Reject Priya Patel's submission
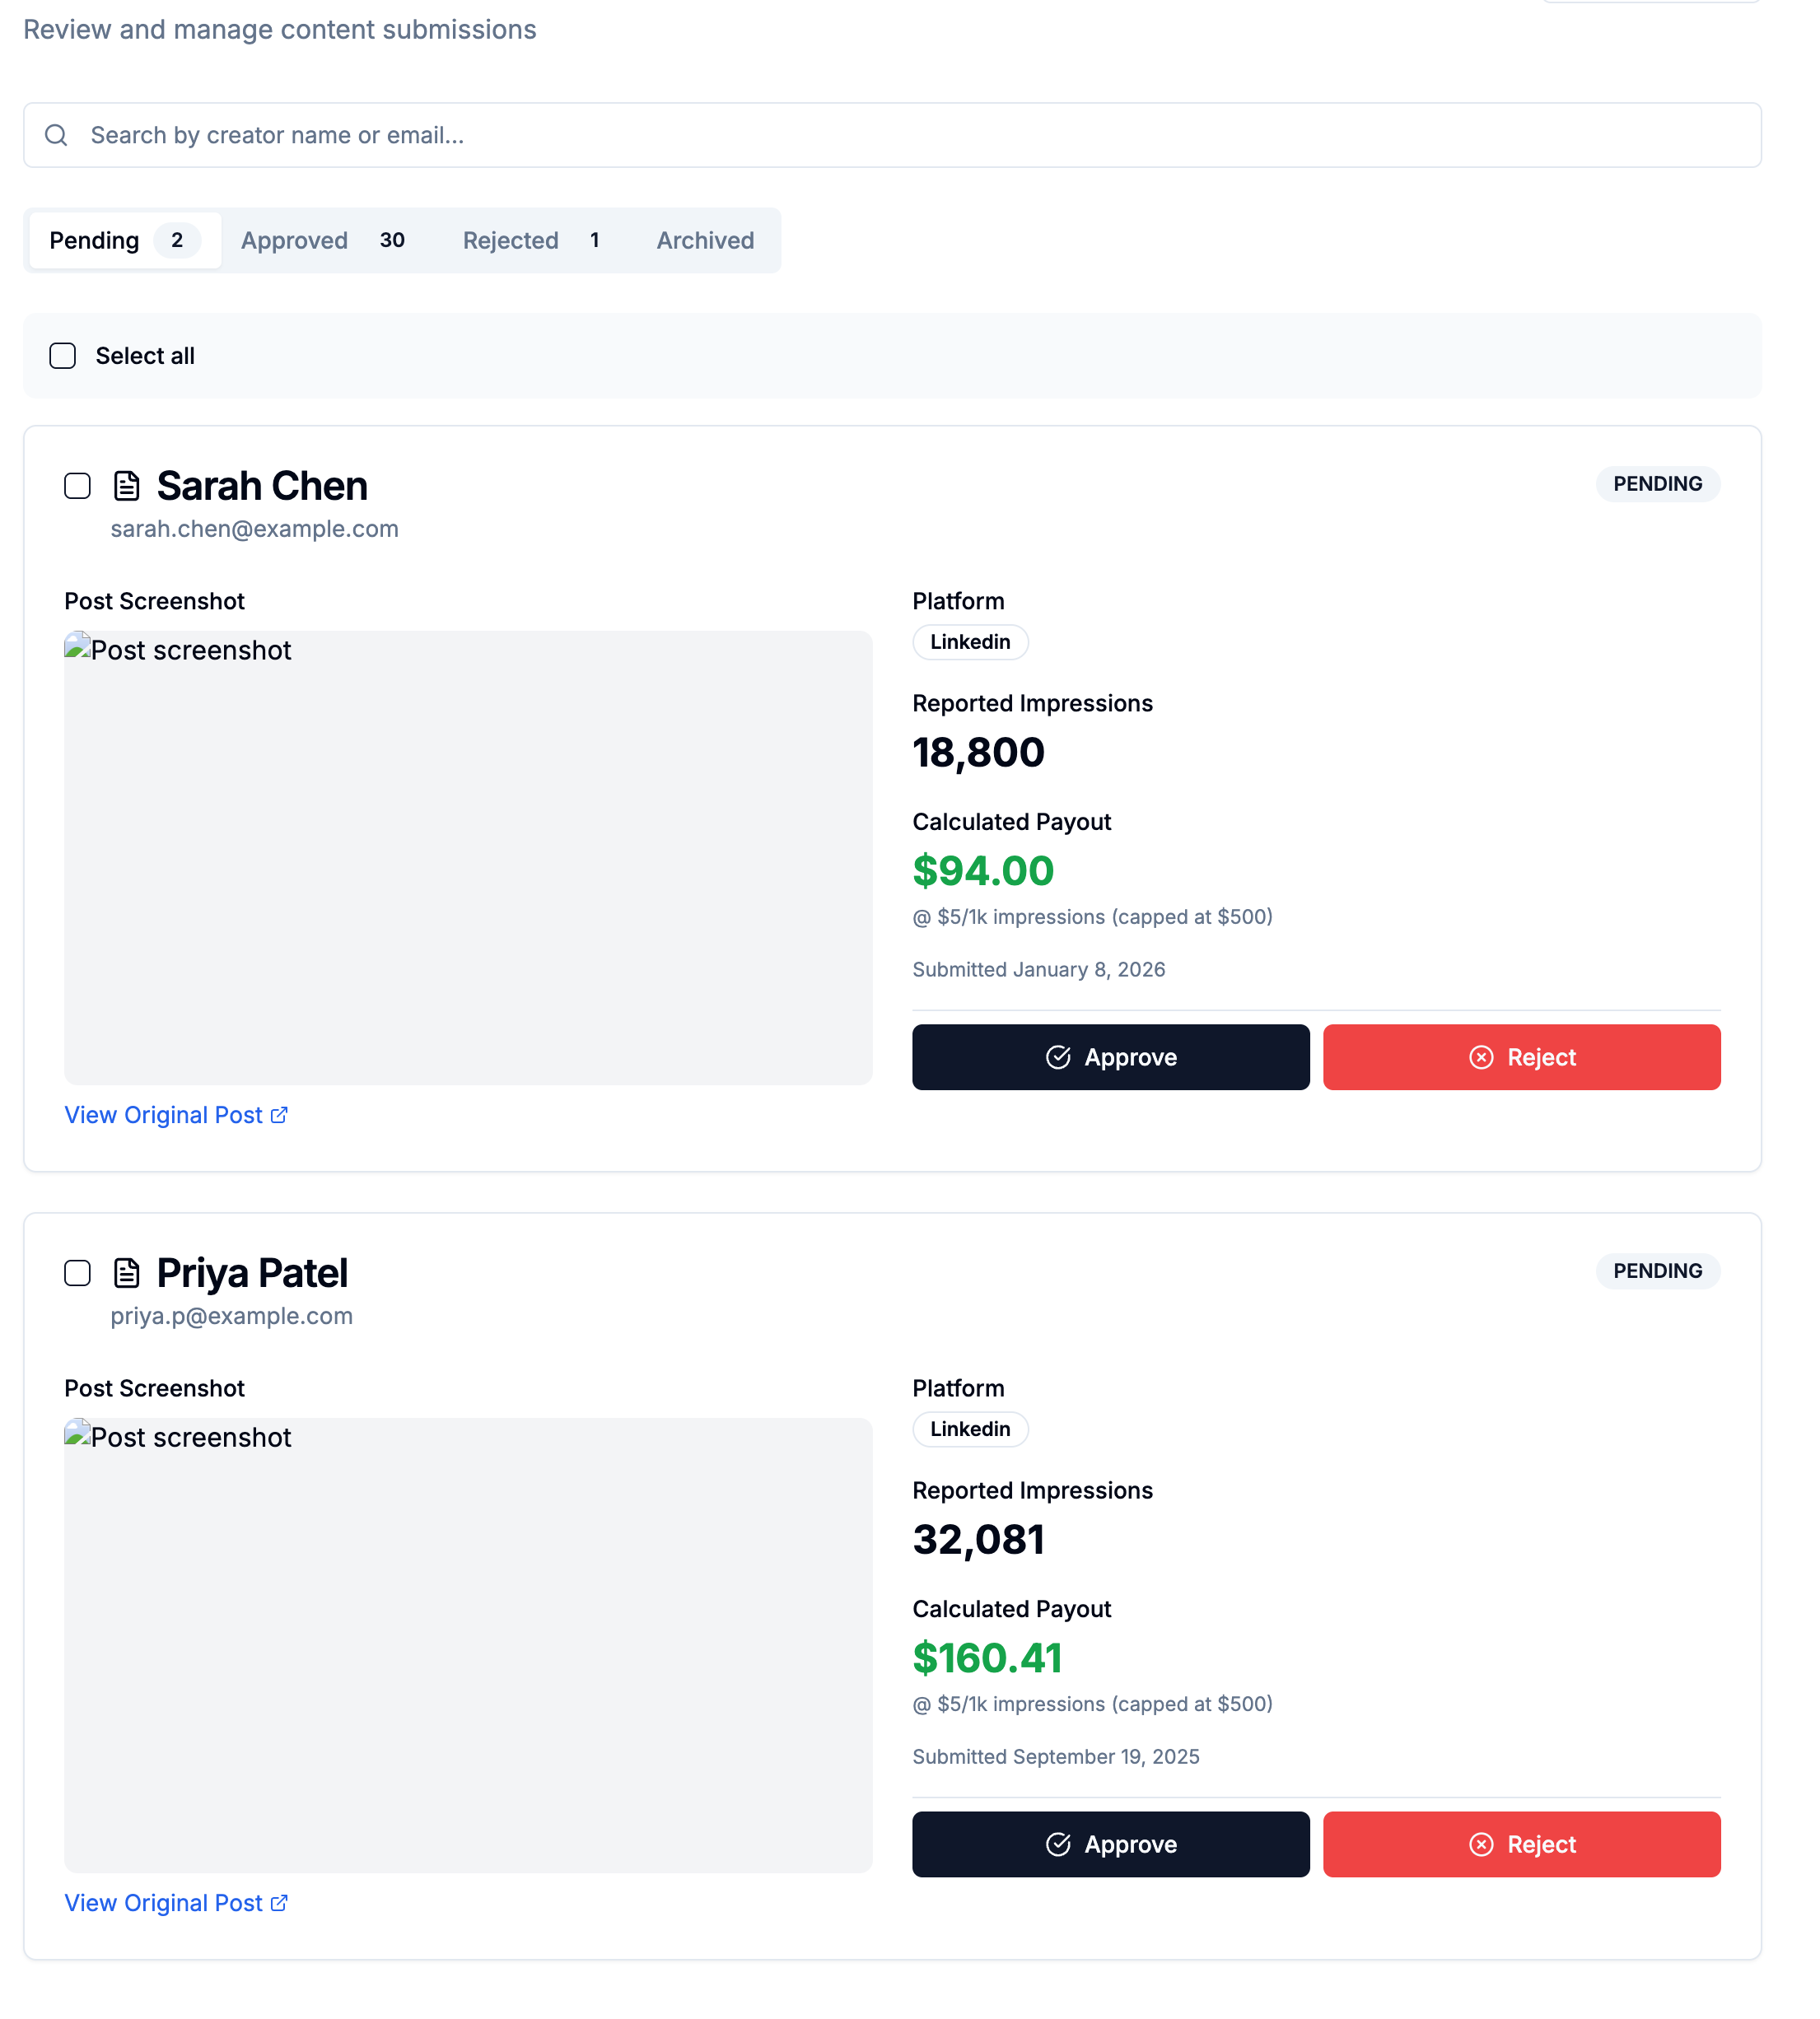Image resolution: width=1820 pixels, height=2019 pixels. [1521, 1844]
